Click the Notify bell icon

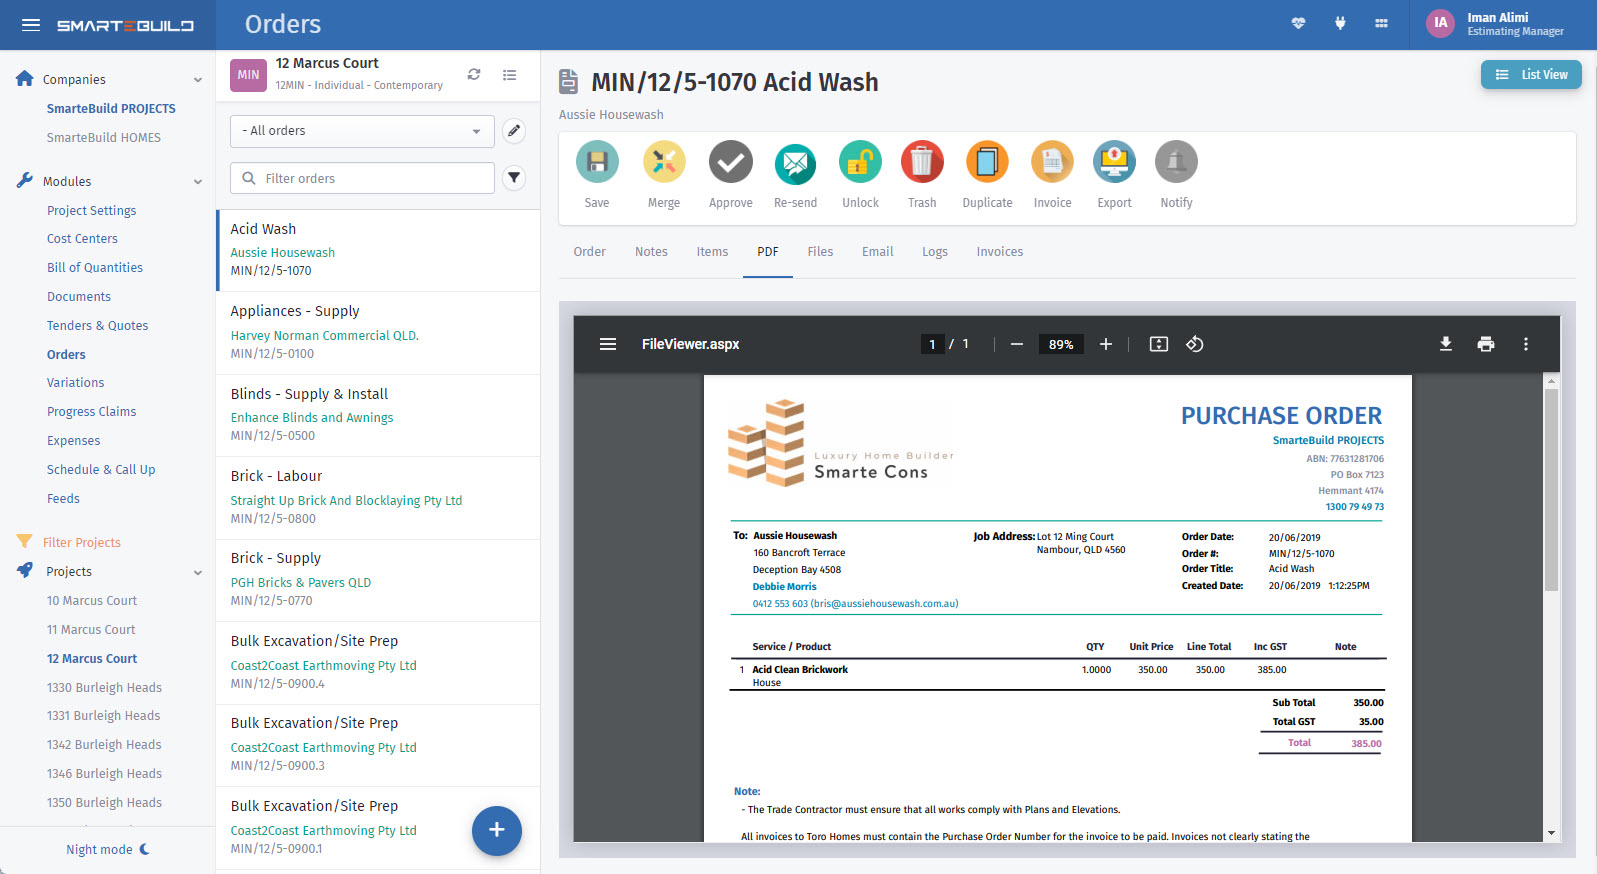[1176, 162]
